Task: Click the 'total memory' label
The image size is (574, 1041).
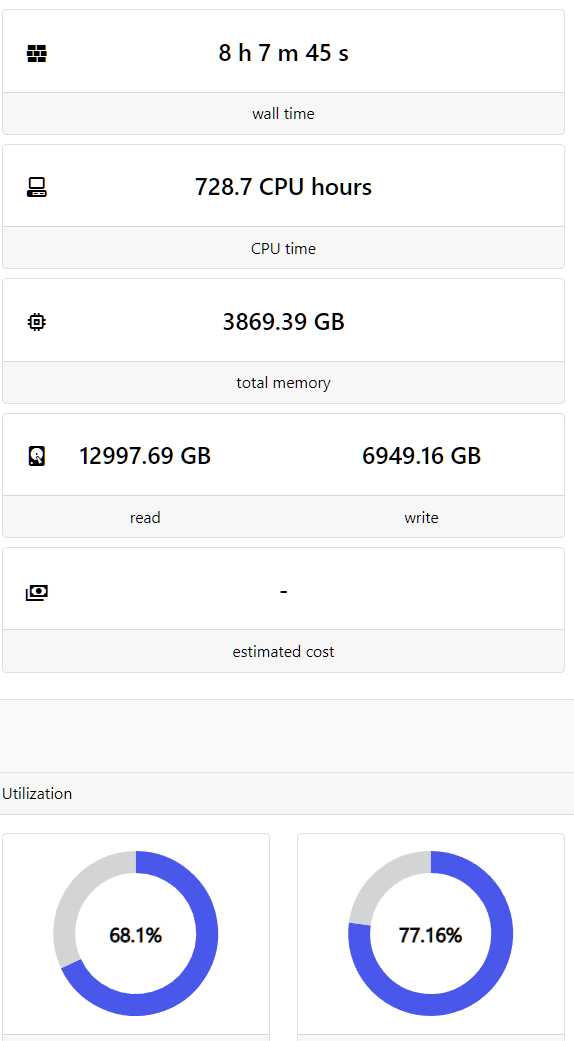Action: 283,382
